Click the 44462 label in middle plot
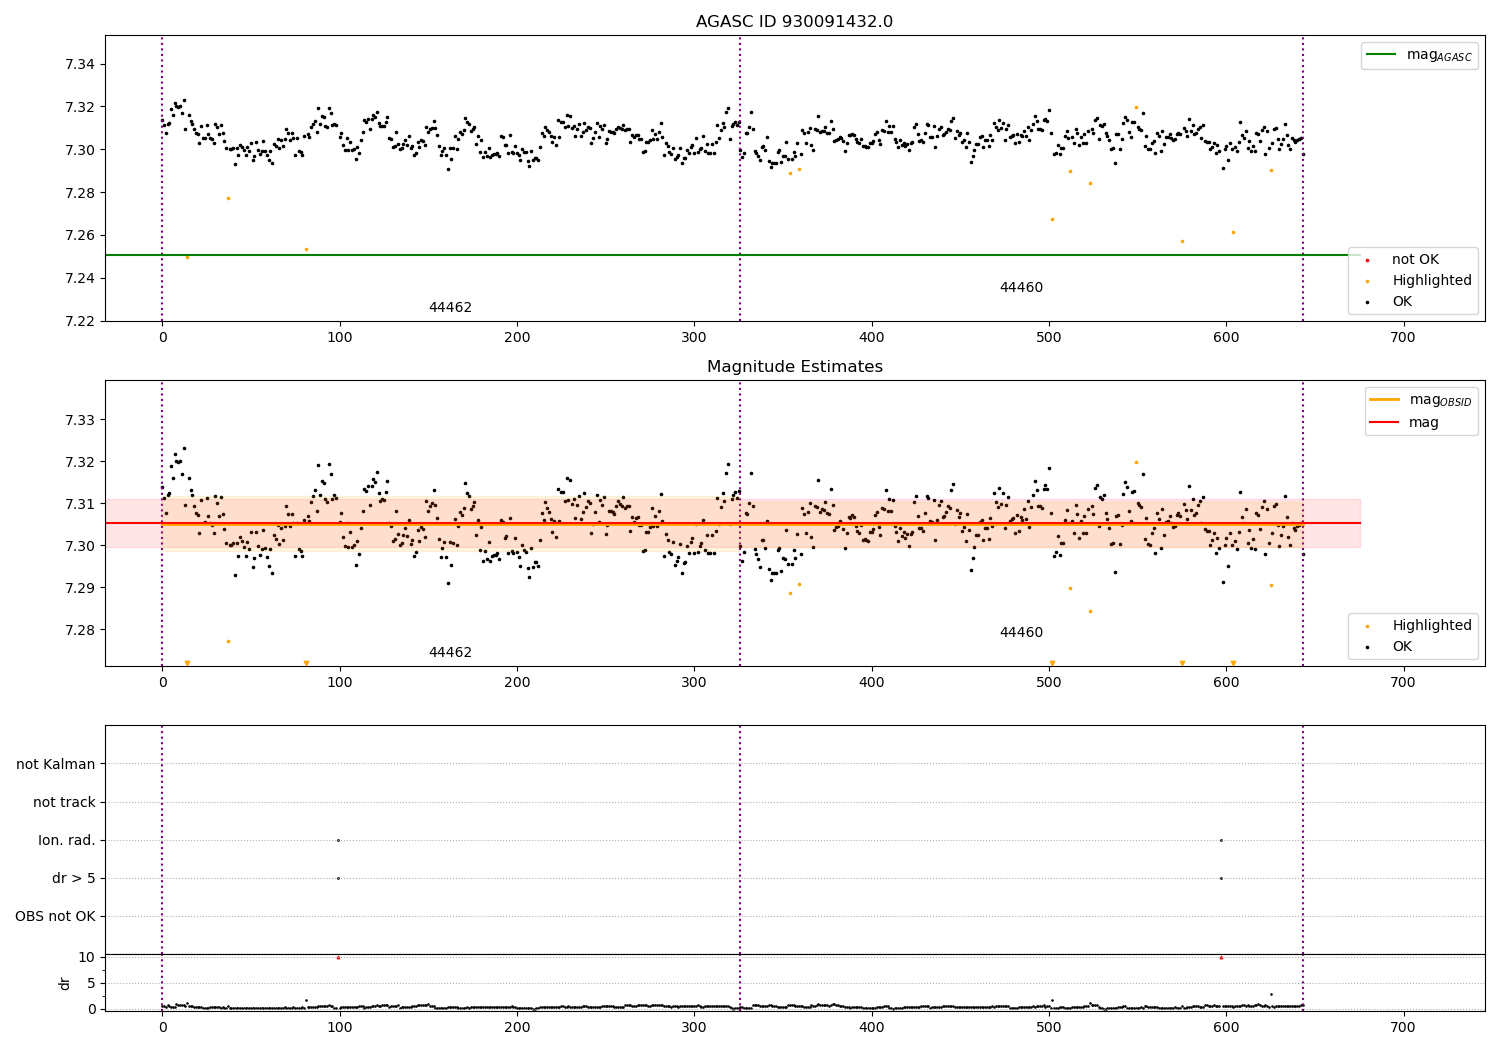Screen dimensions: 1500x1050 (450, 653)
